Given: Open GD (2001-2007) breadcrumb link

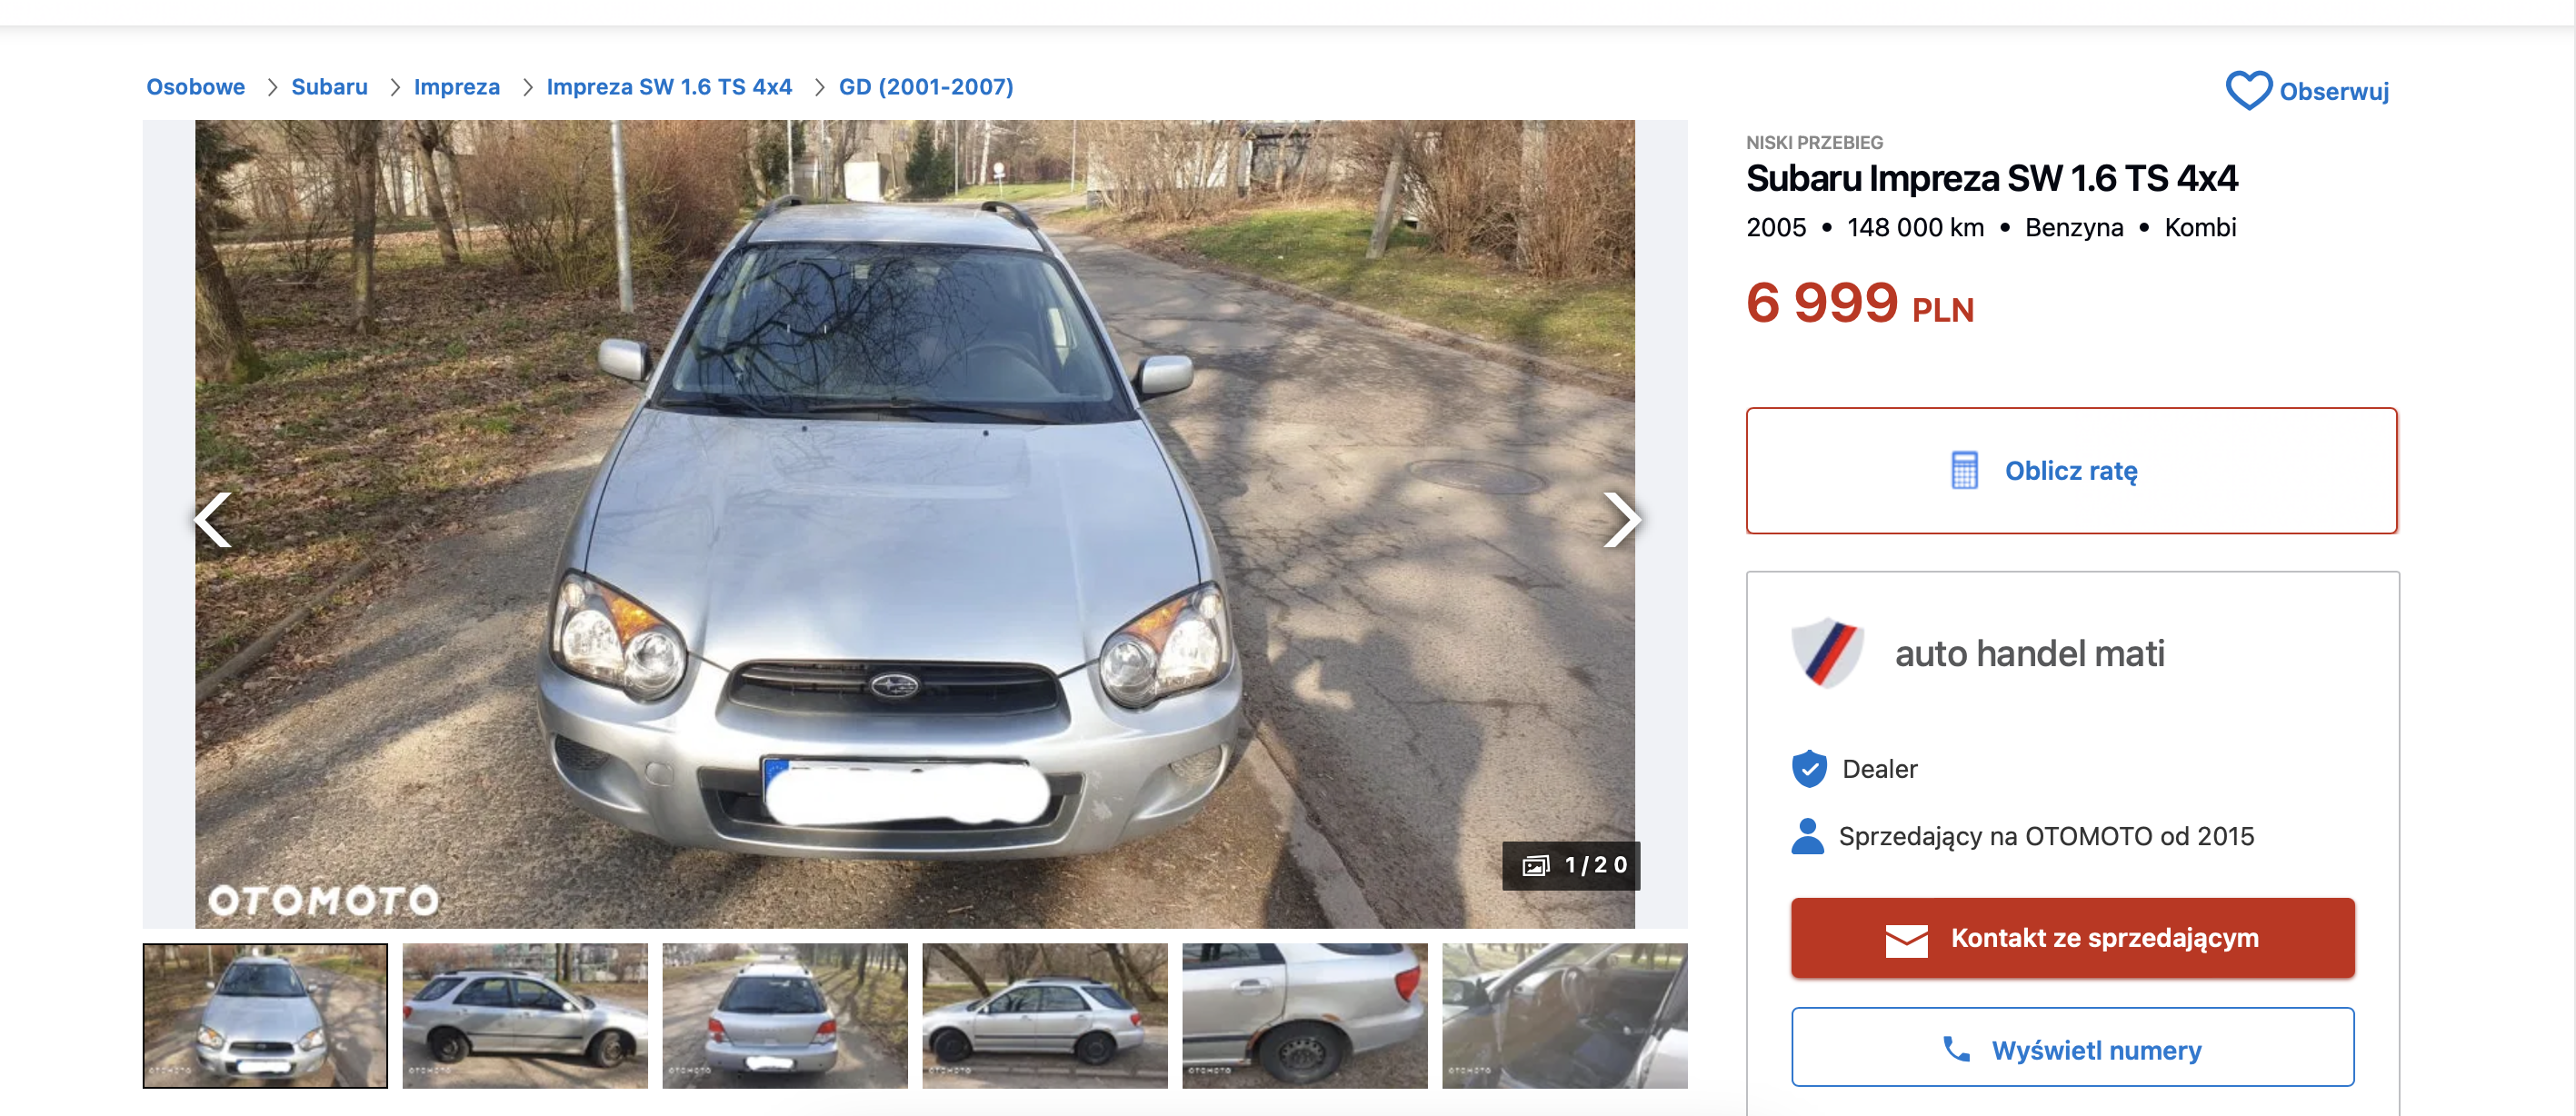Looking at the screenshot, I should pyautogui.click(x=926, y=87).
